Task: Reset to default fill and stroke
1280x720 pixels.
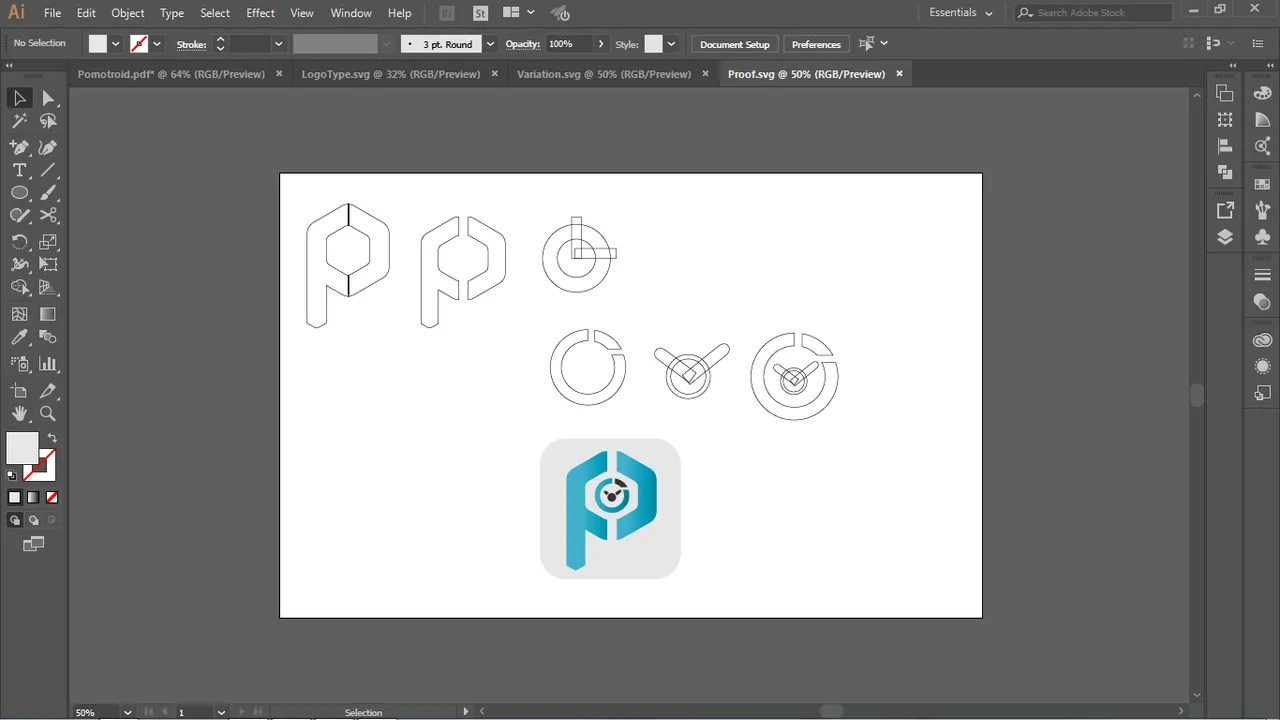Action: [x=12, y=476]
